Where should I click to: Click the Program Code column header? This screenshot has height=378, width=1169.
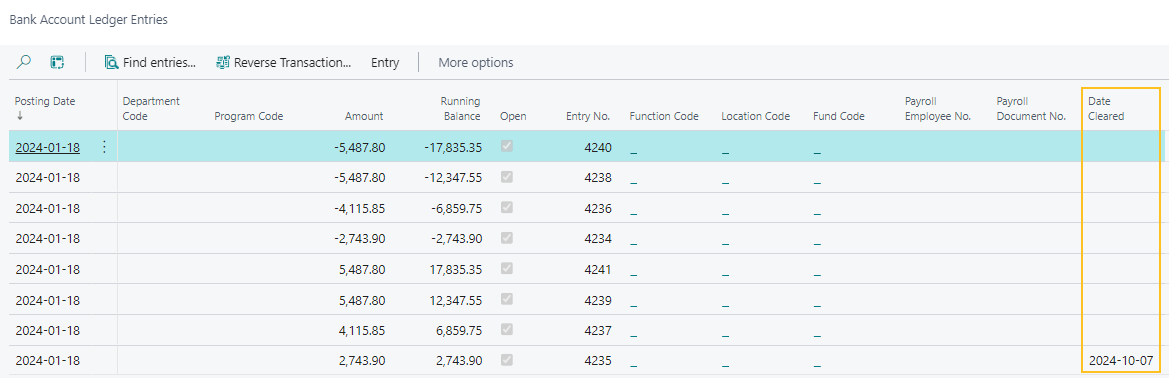249,116
